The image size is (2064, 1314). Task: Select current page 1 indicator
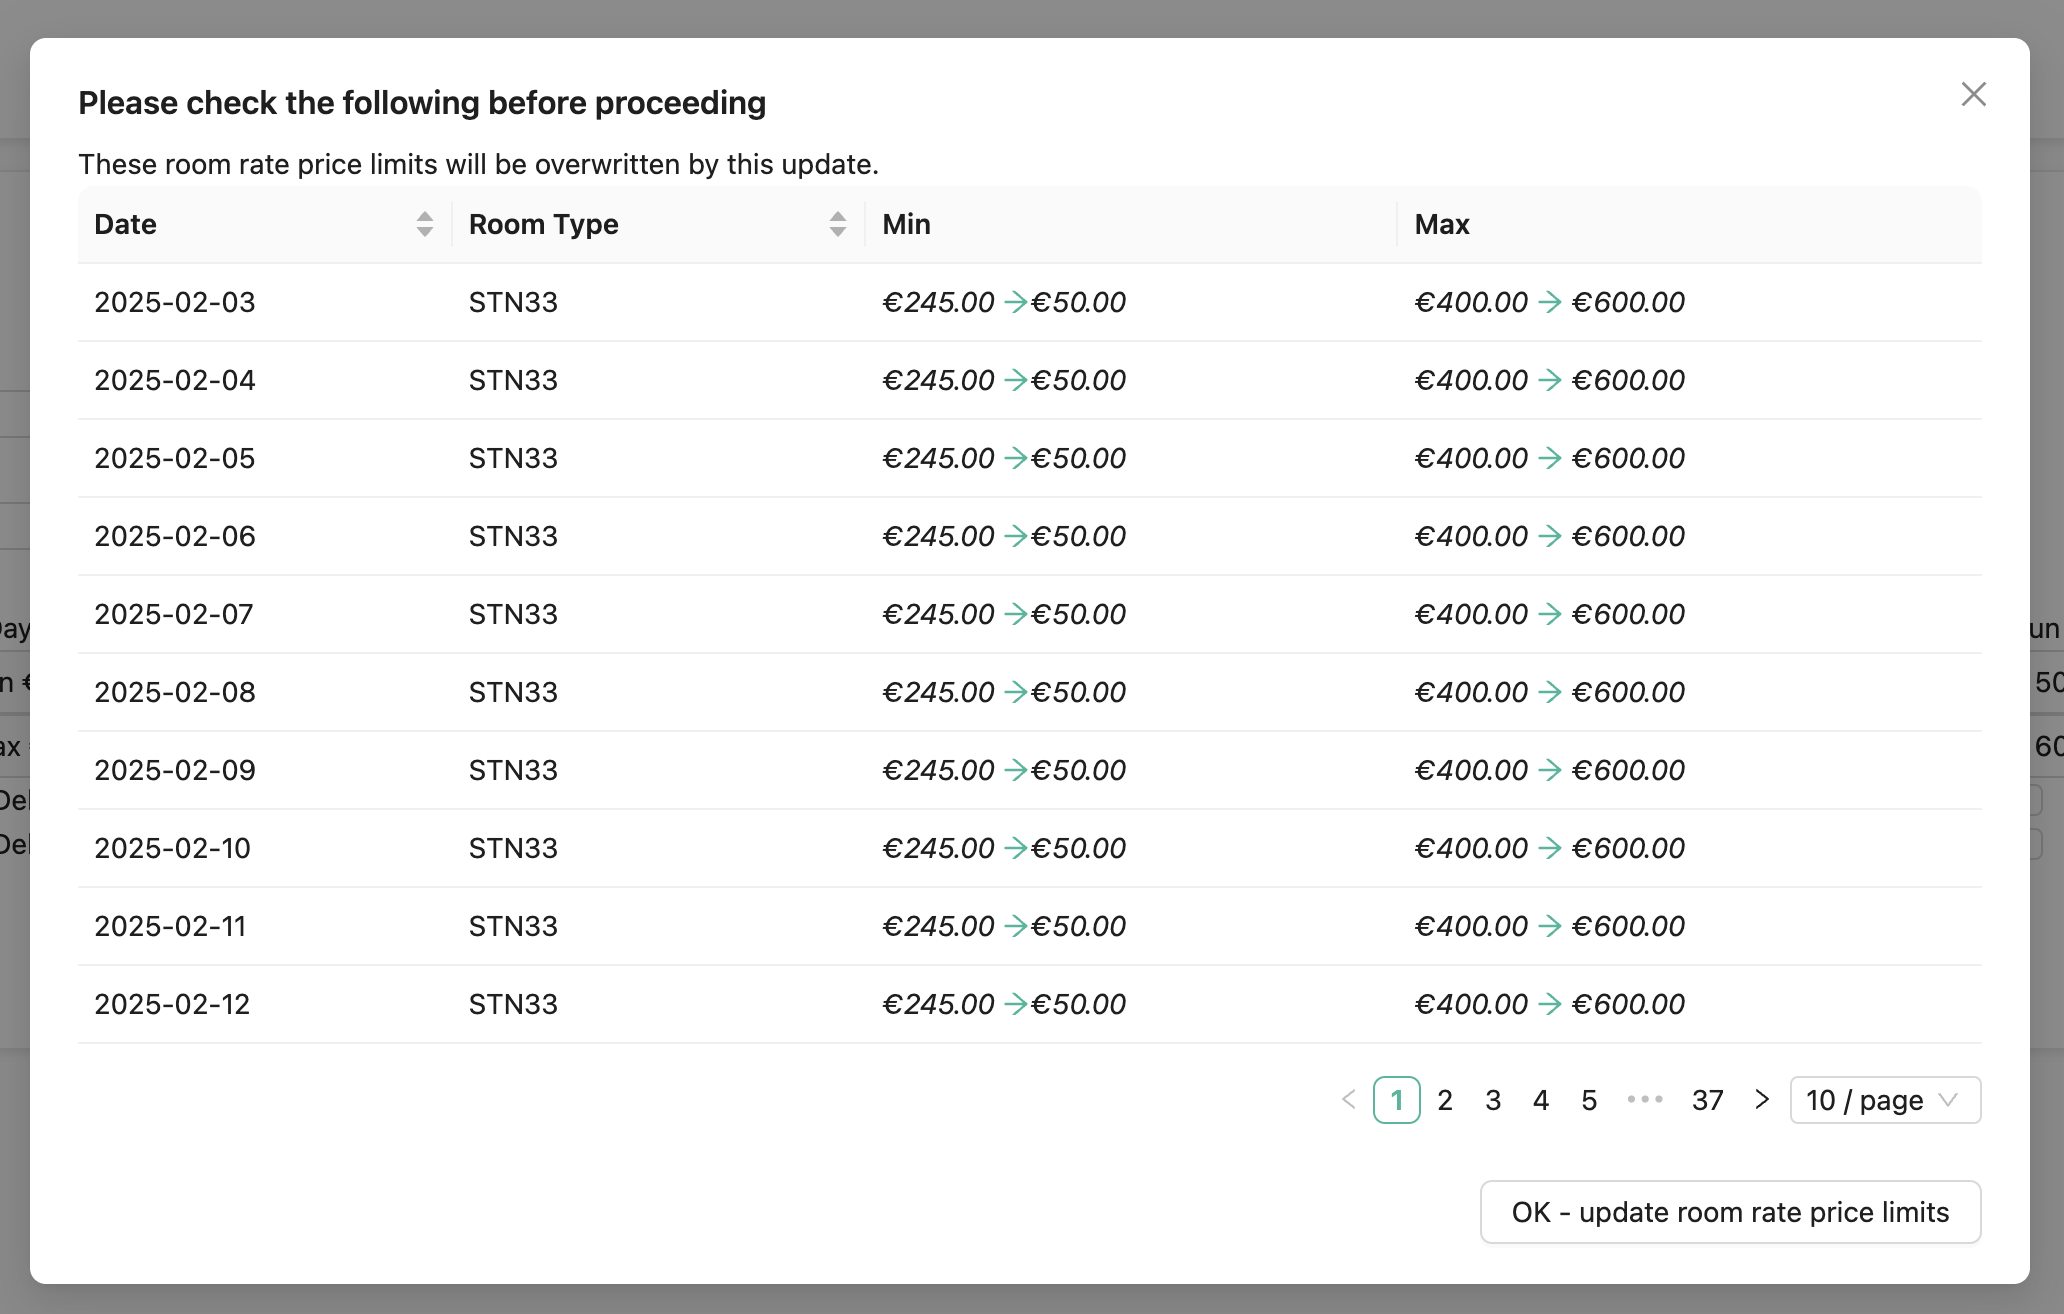click(x=1397, y=1100)
